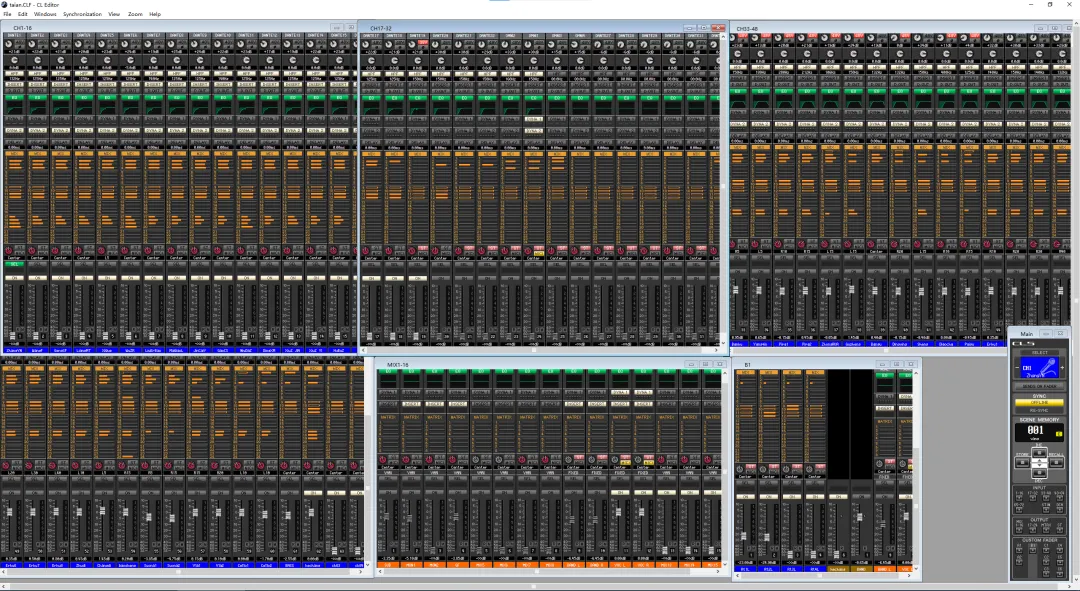Select the orange SUB channel name label
Viewport: 1080px width, 591px height.
pyautogui.click(x=388, y=565)
